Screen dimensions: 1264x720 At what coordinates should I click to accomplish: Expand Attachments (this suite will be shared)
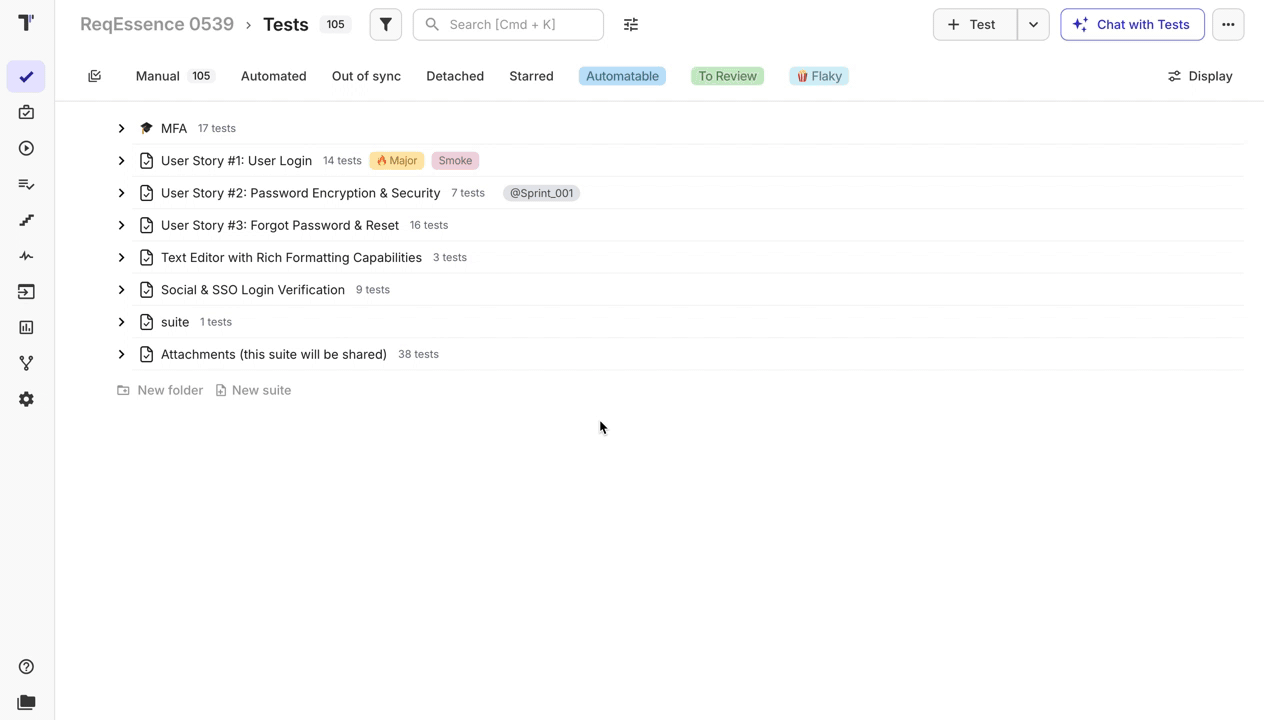(121, 354)
